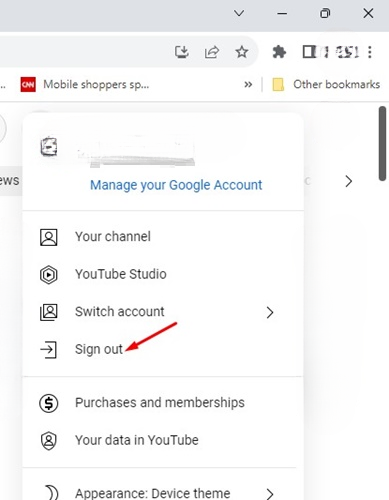Screen dimensions: 389x500
Task: Open Purchases and memberships
Action: point(163,403)
